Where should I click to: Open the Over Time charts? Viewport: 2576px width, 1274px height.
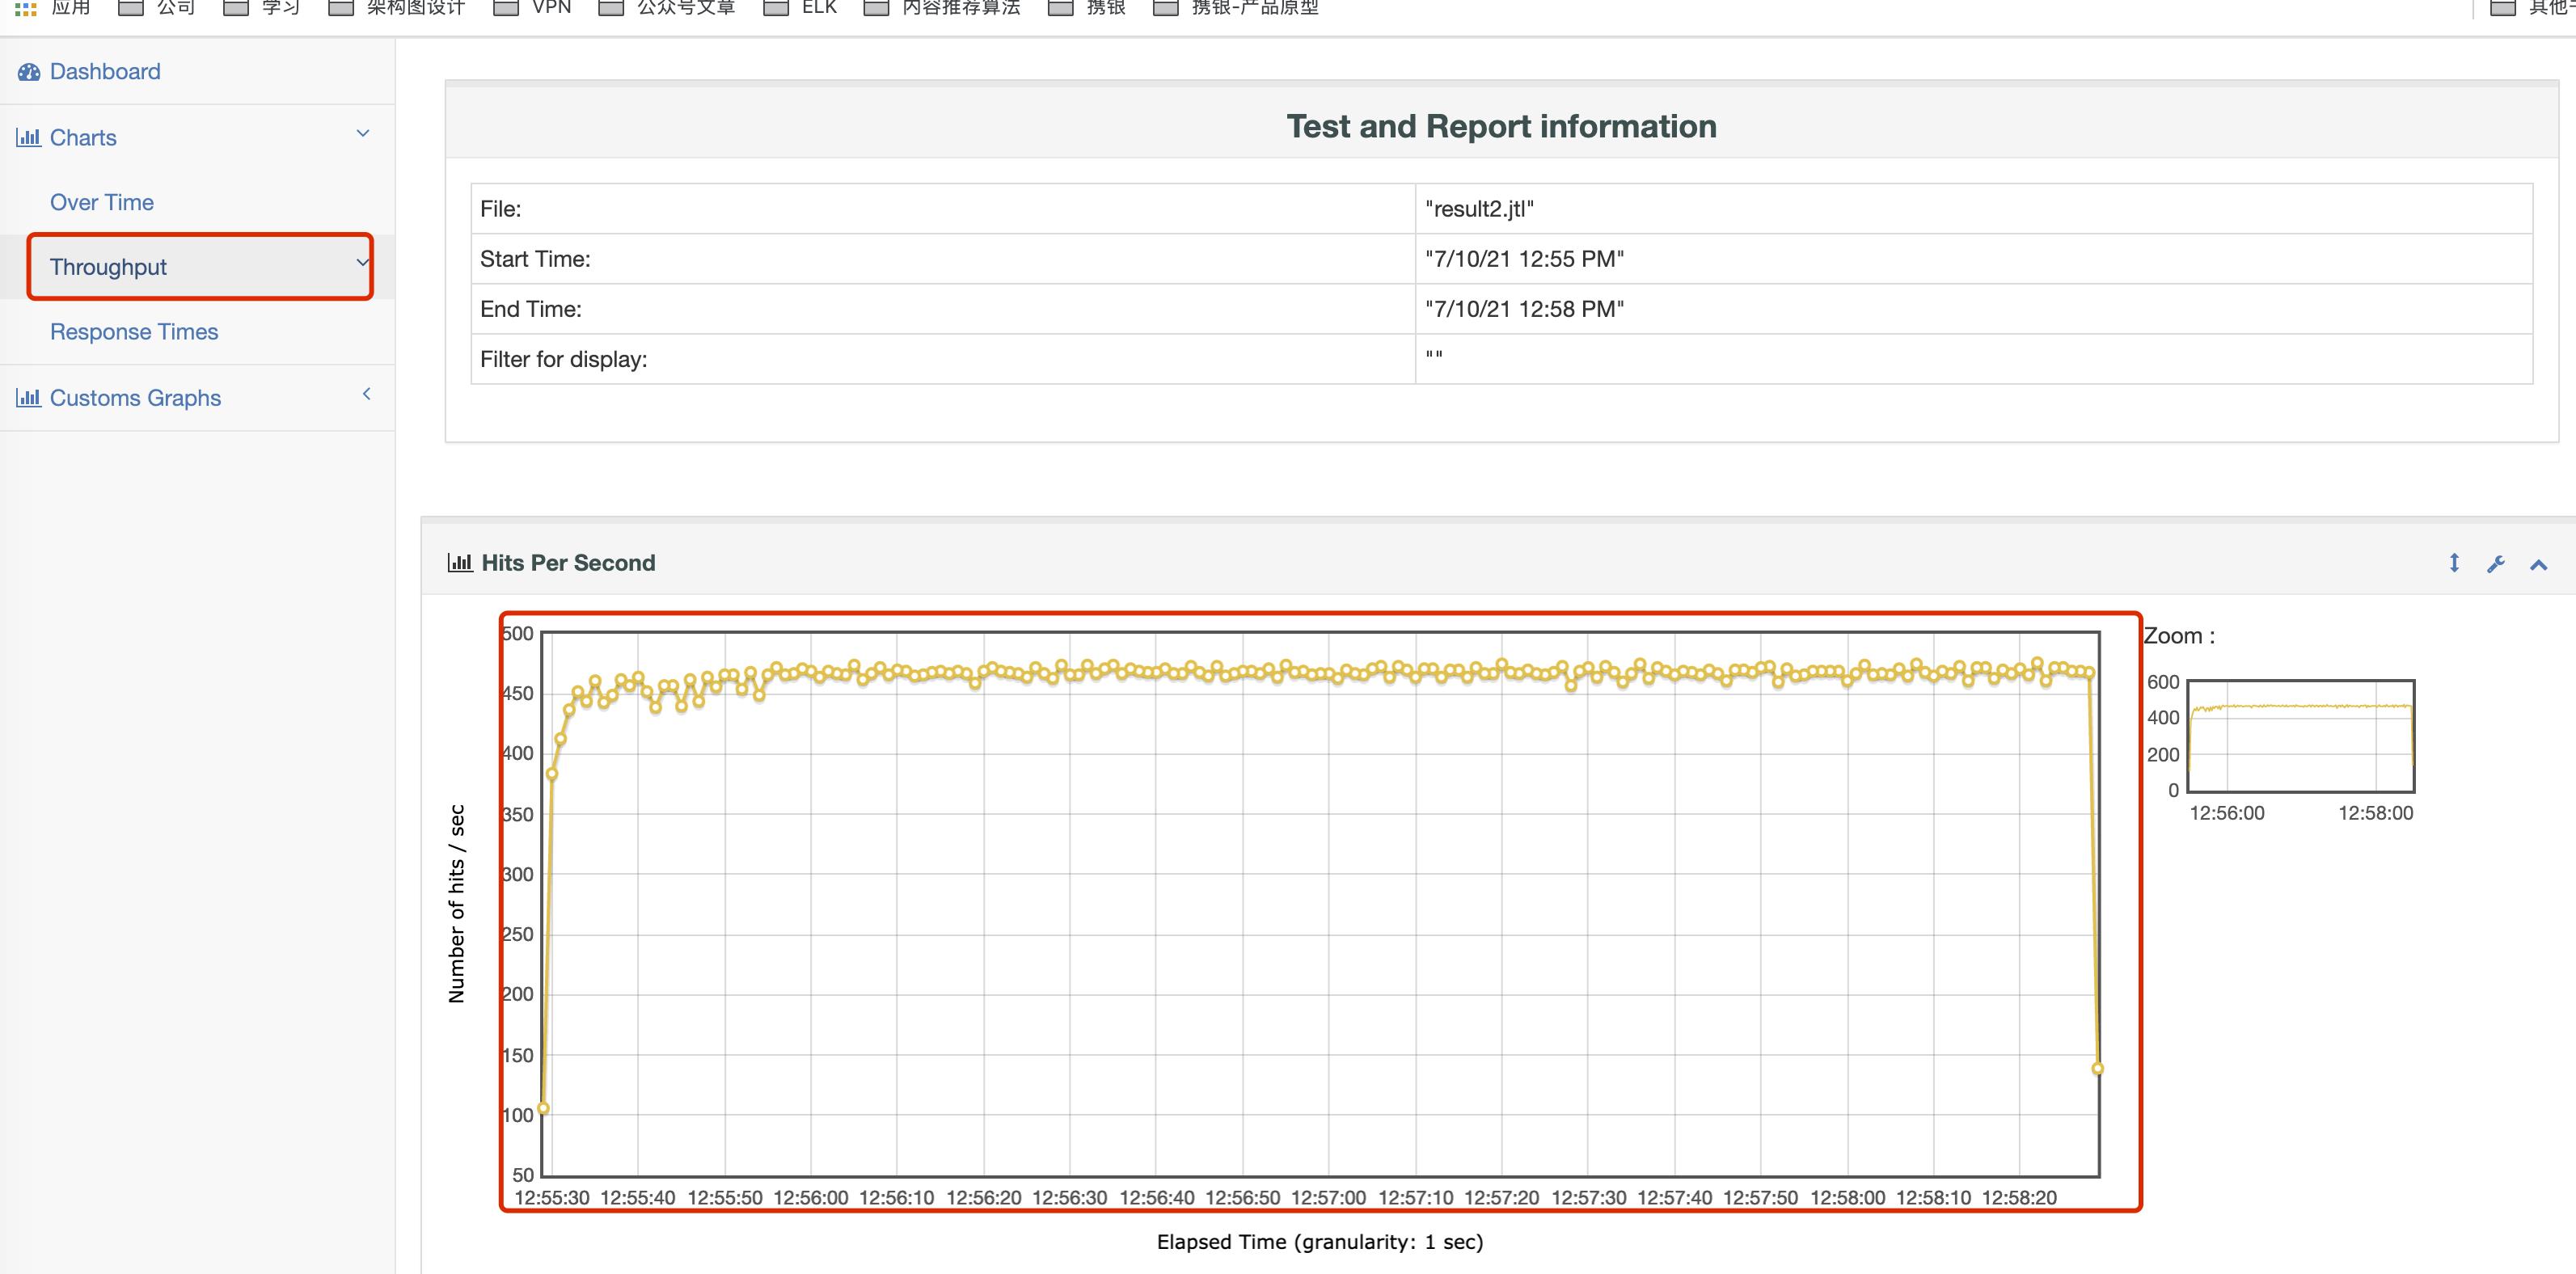[x=102, y=202]
